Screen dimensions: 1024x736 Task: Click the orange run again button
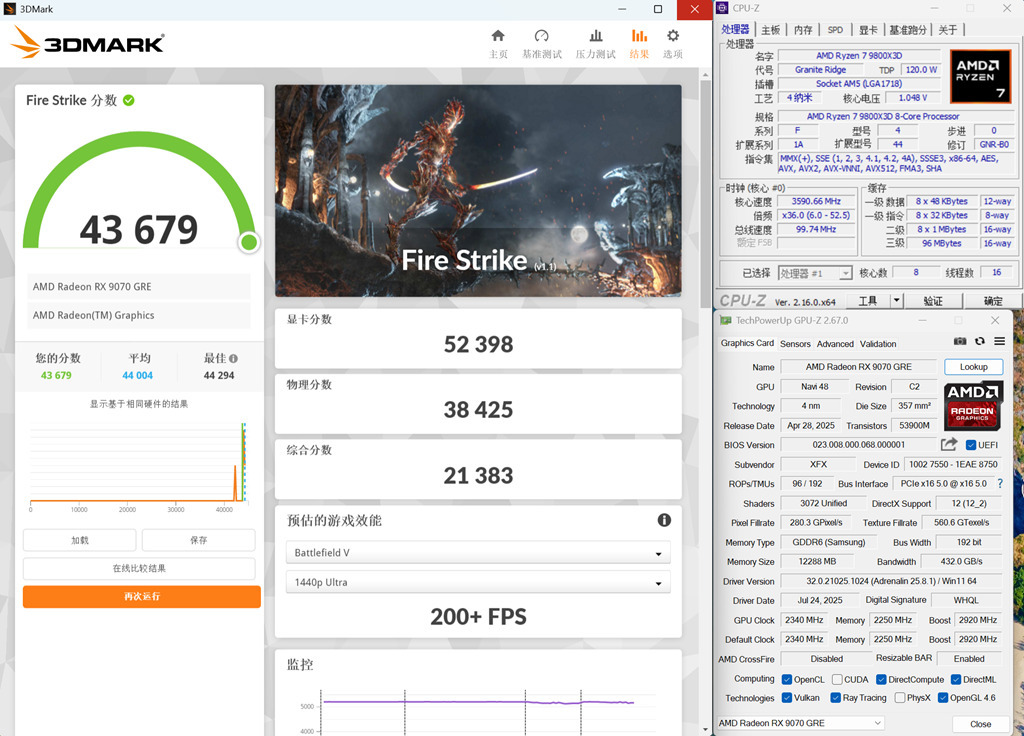point(142,596)
